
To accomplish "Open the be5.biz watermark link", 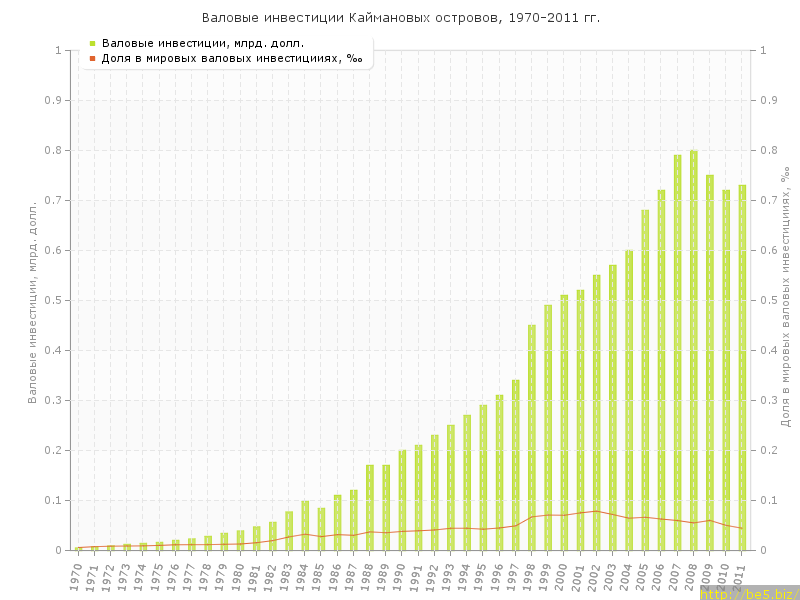I will pyautogui.click(x=748, y=593).
